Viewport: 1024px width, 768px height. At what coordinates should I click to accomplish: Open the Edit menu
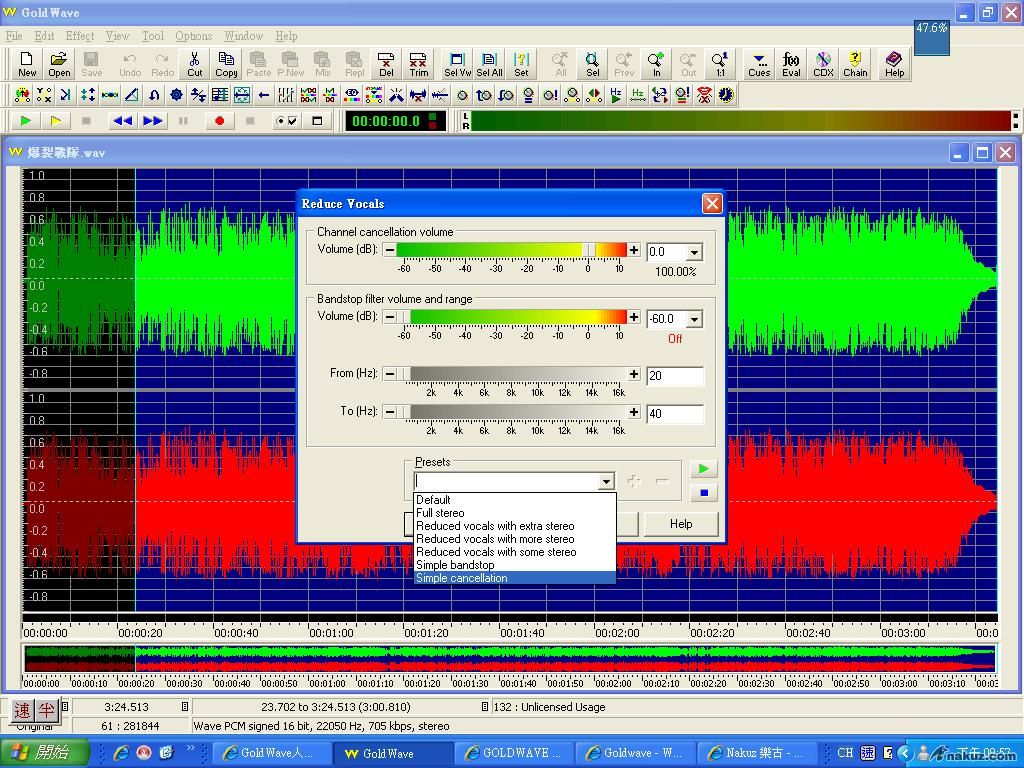[44, 36]
